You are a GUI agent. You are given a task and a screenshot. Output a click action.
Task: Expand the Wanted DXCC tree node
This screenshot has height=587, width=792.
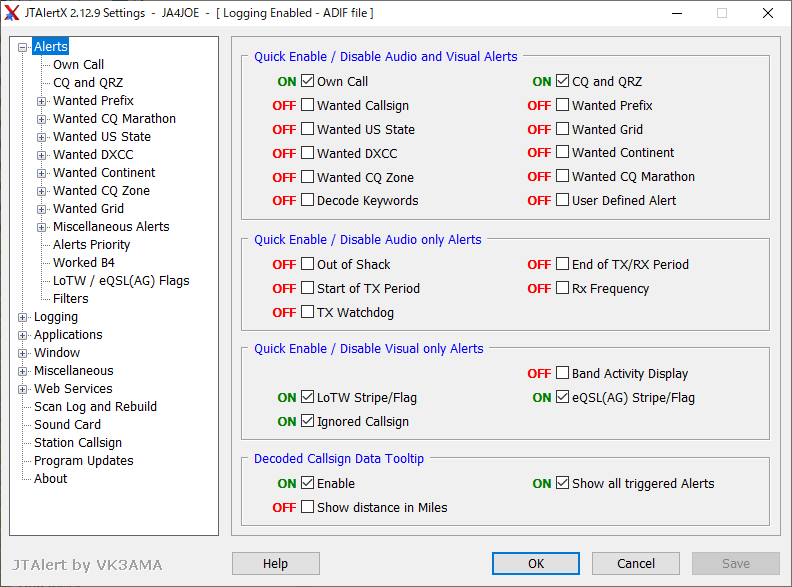point(41,156)
